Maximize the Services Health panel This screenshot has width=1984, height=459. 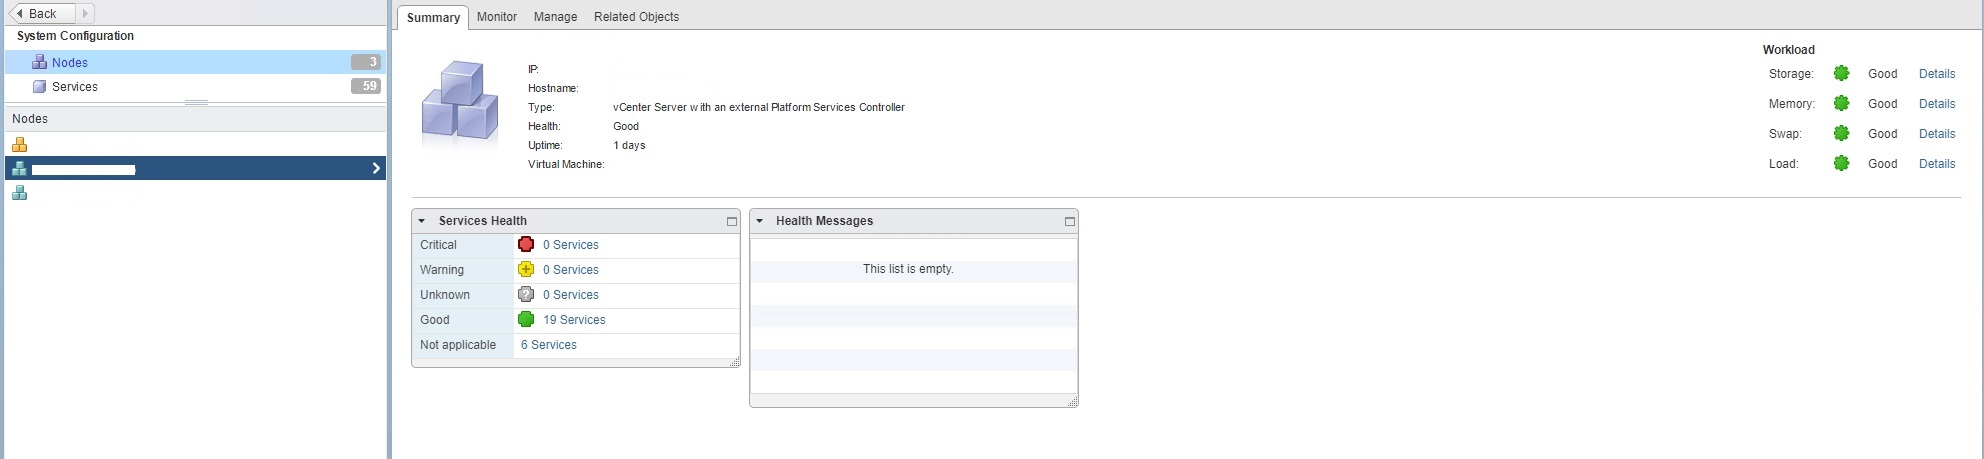click(x=731, y=221)
